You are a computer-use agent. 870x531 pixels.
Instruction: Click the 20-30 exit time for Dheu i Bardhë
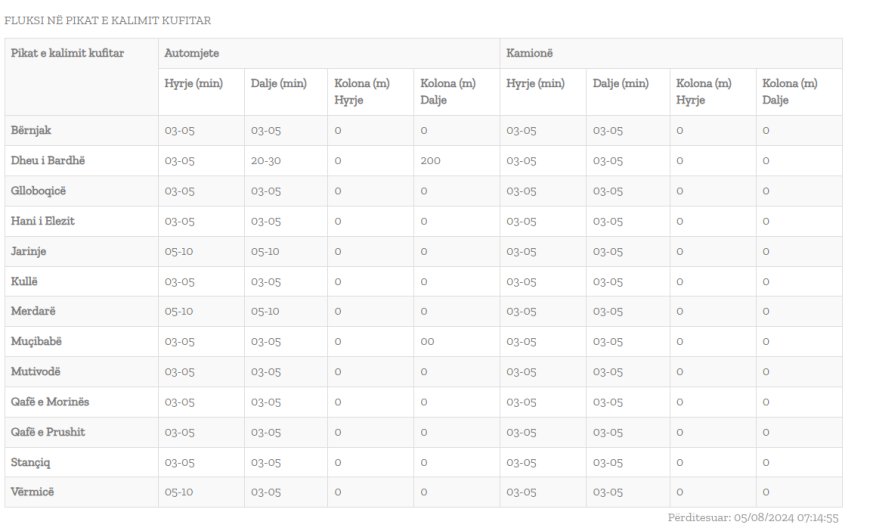tap(266, 161)
